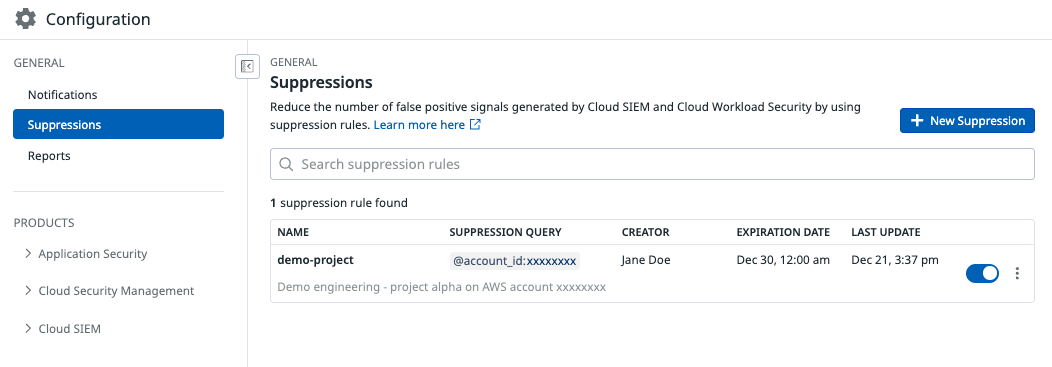Focus the Search suppression rules field
The image size is (1052, 367).
point(652,164)
